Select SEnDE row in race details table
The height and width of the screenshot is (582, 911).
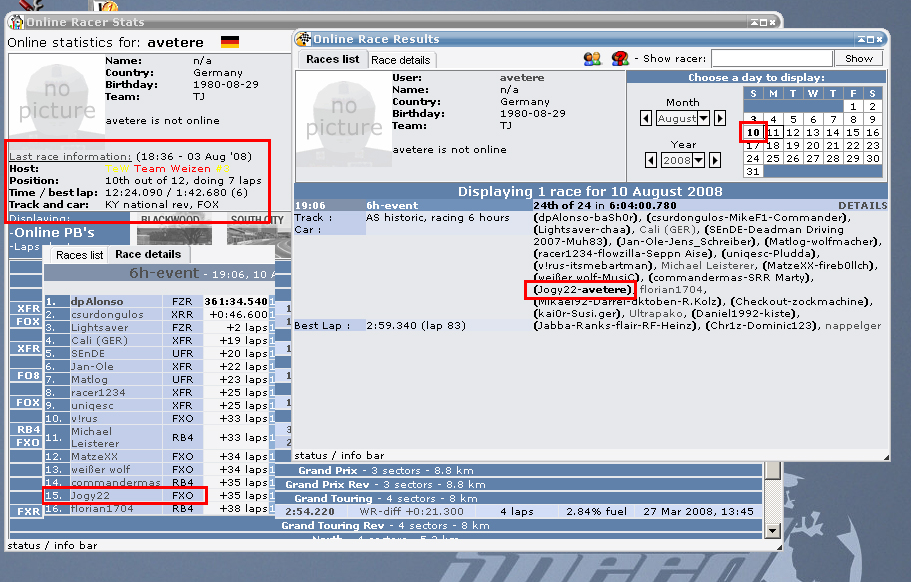point(159,353)
